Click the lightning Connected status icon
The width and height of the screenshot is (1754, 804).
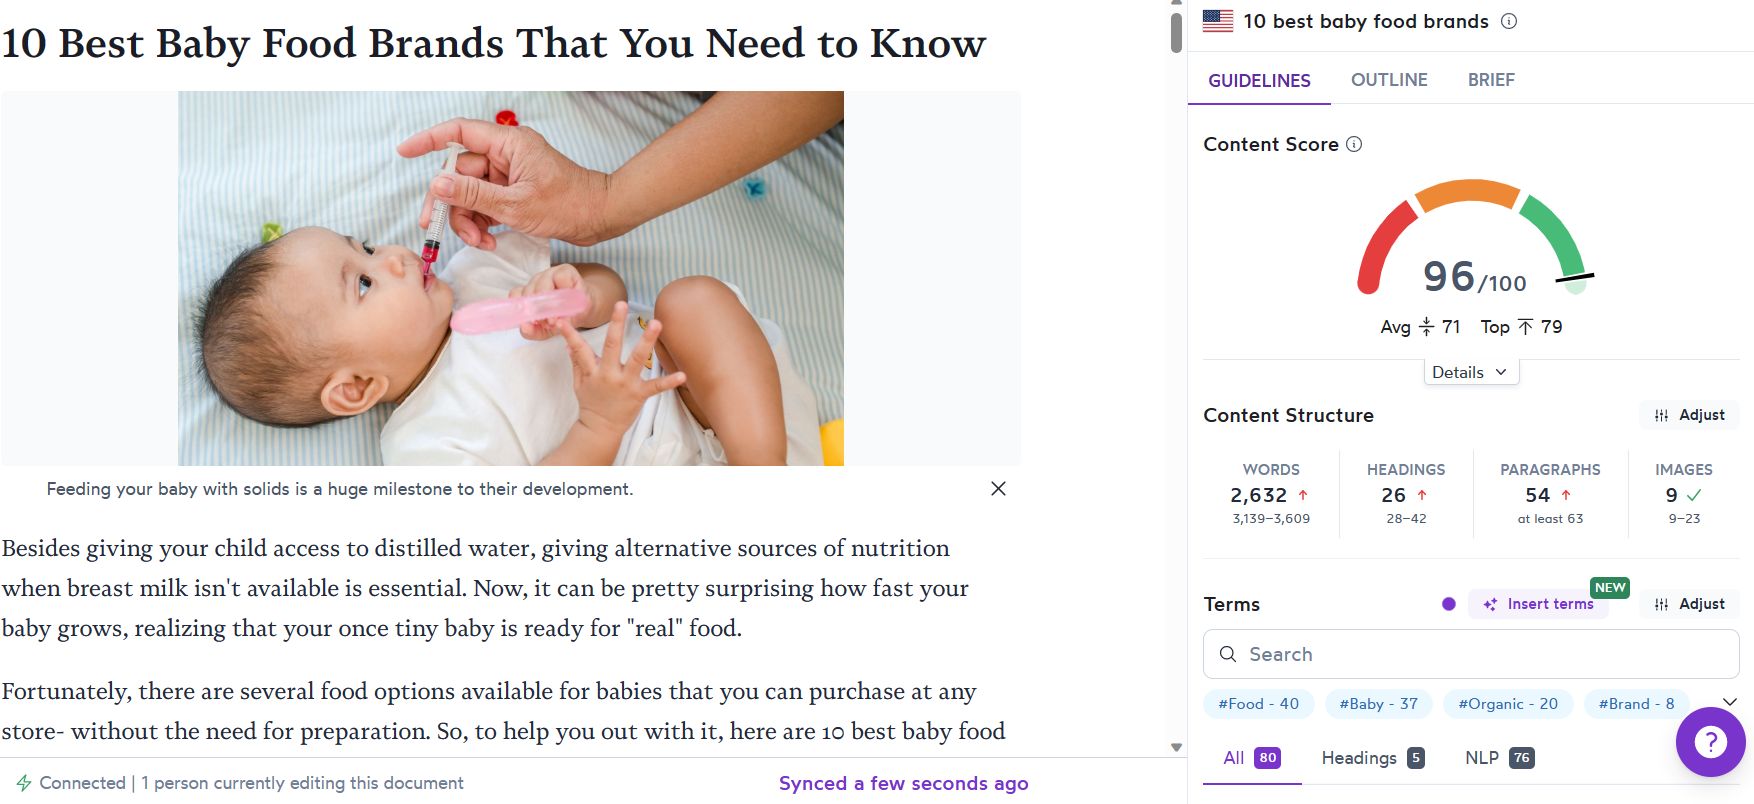click(x=24, y=783)
